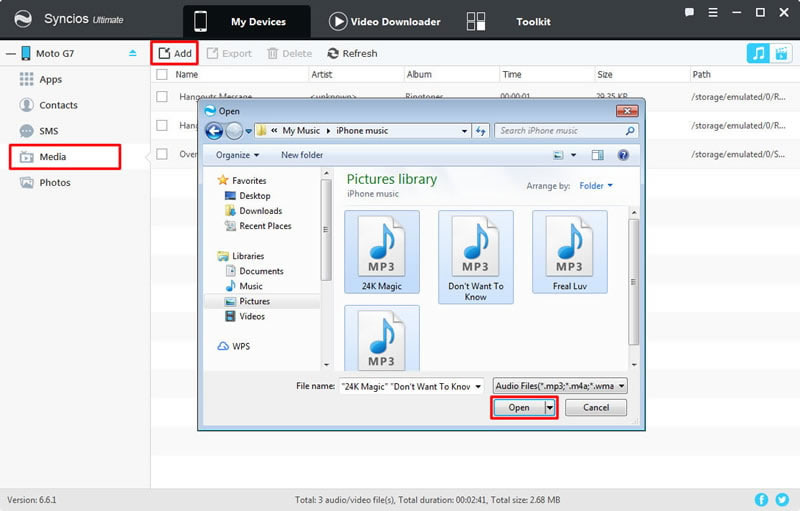Collapse the Moto G7 device tree
The image size is (800, 511).
[10, 54]
